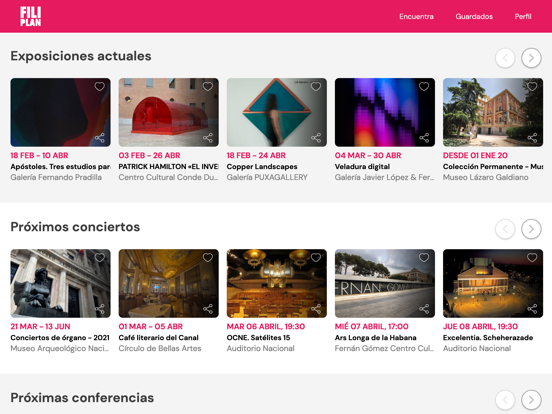Share OCNE. Satélites 15 concert
The image size is (552, 414).
click(x=316, y=309)
